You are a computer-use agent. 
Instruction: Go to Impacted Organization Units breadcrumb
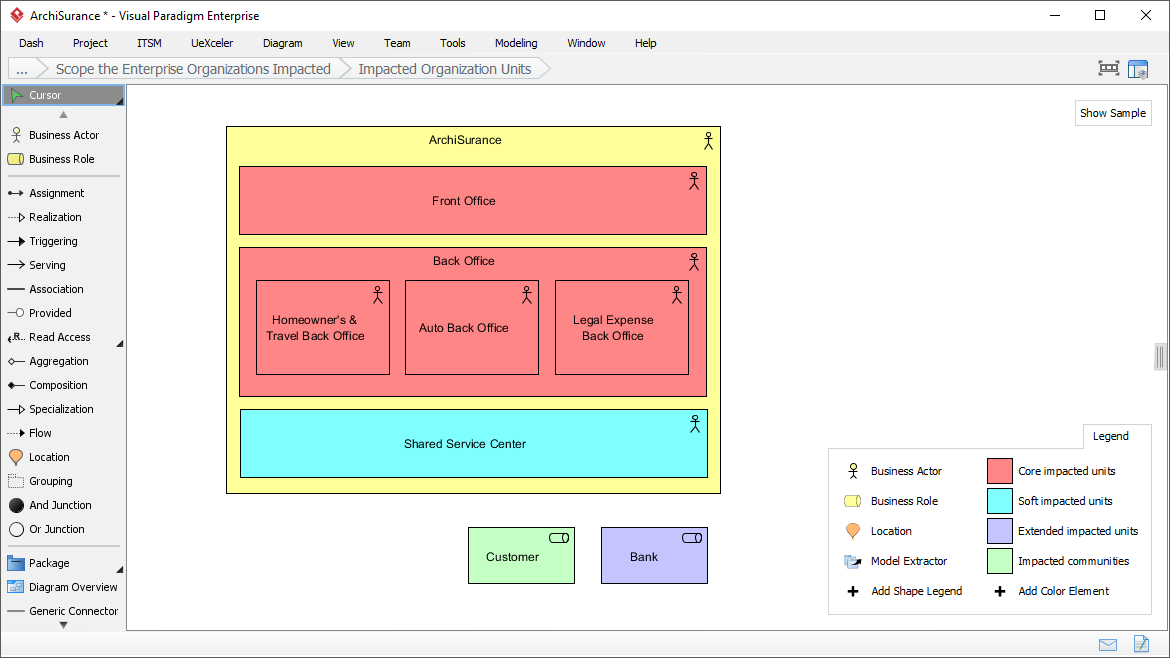(x=445, y=69)
